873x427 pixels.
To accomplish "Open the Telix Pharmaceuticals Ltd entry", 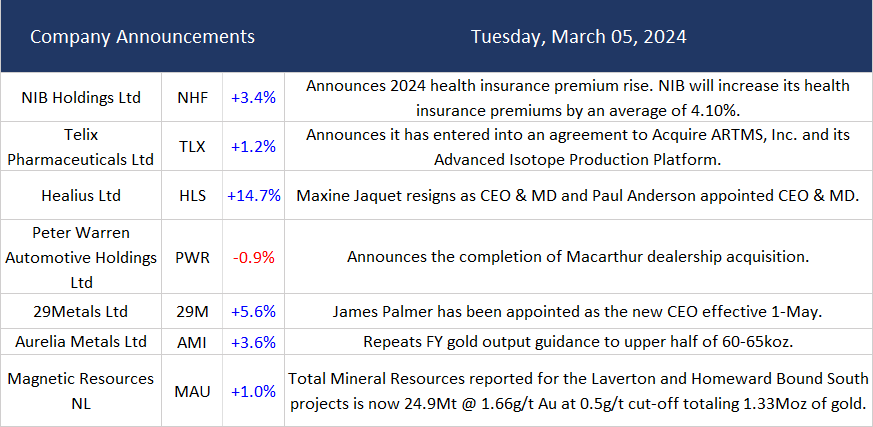I will pyautogui.click(x=81, y=146).
